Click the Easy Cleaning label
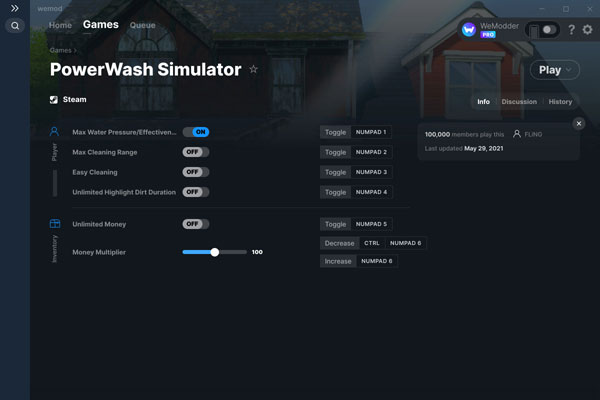 click(95, 172)
